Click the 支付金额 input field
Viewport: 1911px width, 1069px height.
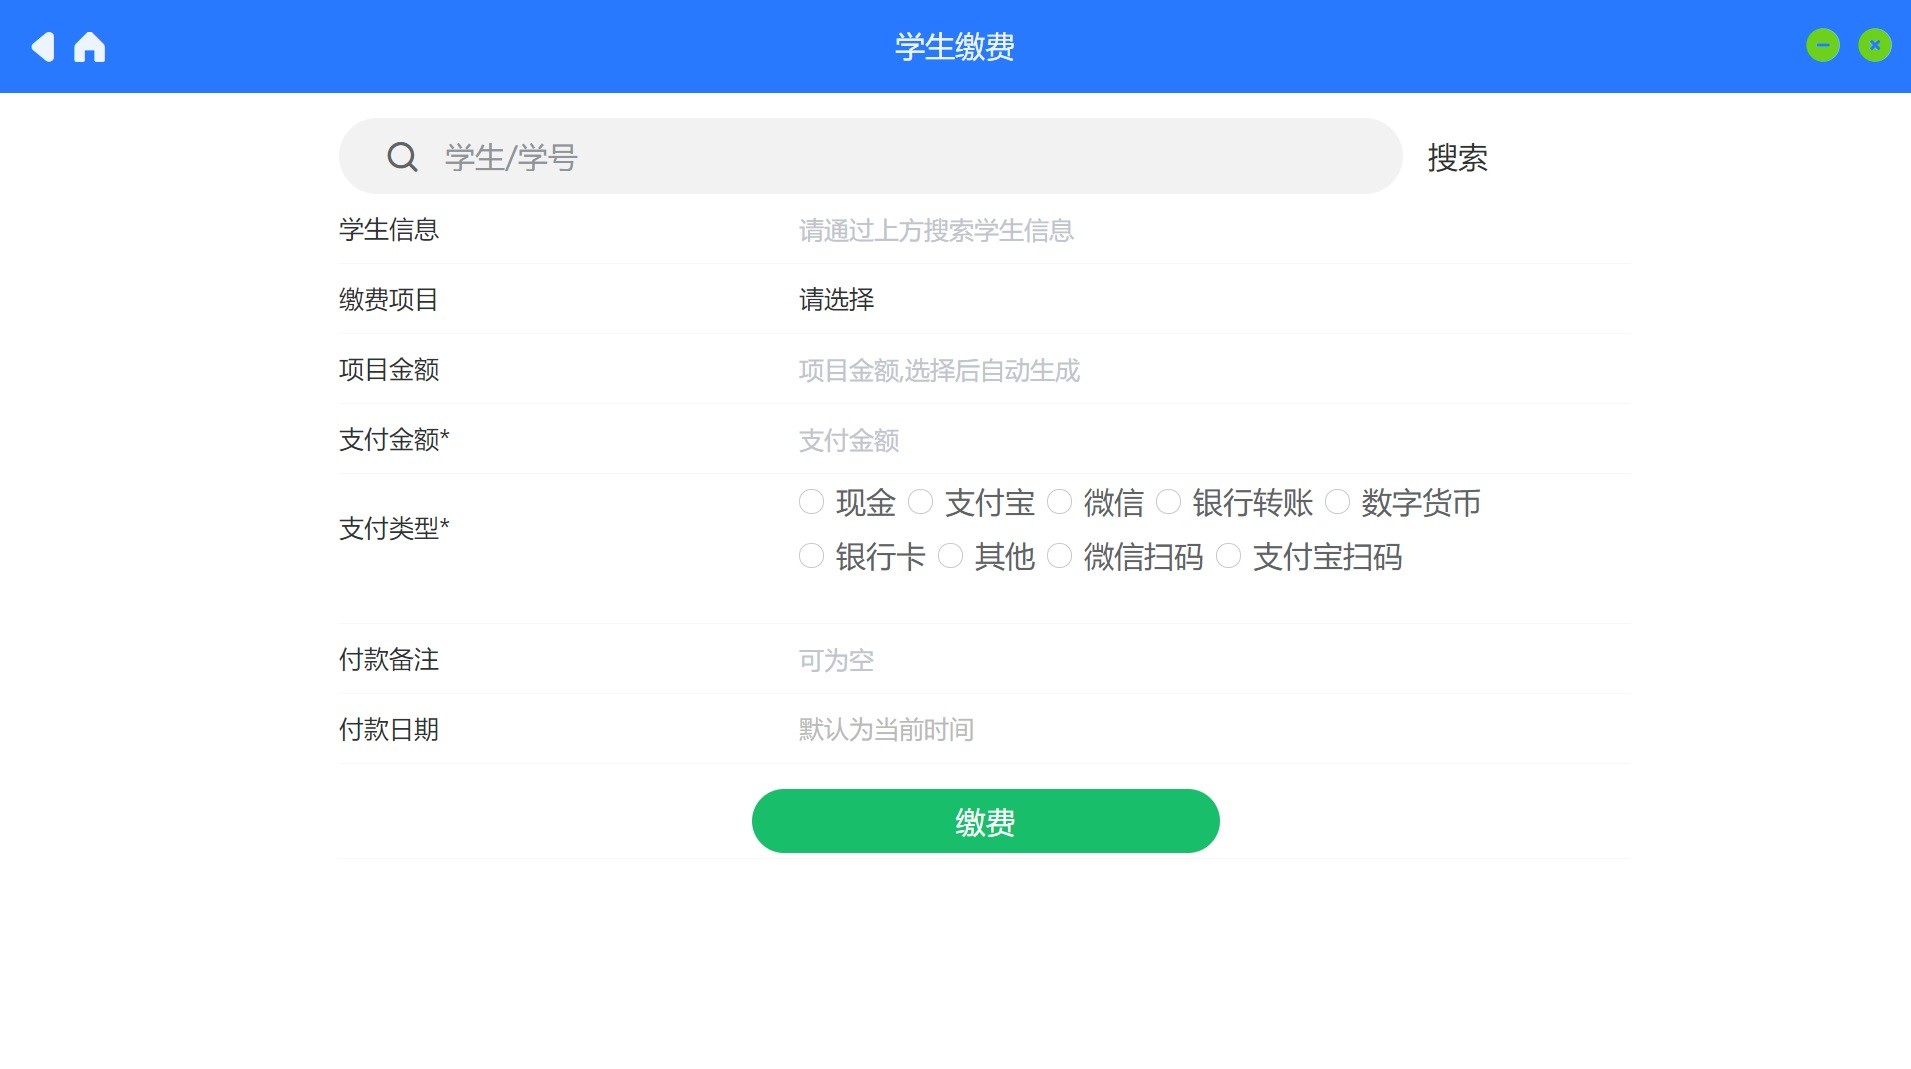click(1000, 440)
